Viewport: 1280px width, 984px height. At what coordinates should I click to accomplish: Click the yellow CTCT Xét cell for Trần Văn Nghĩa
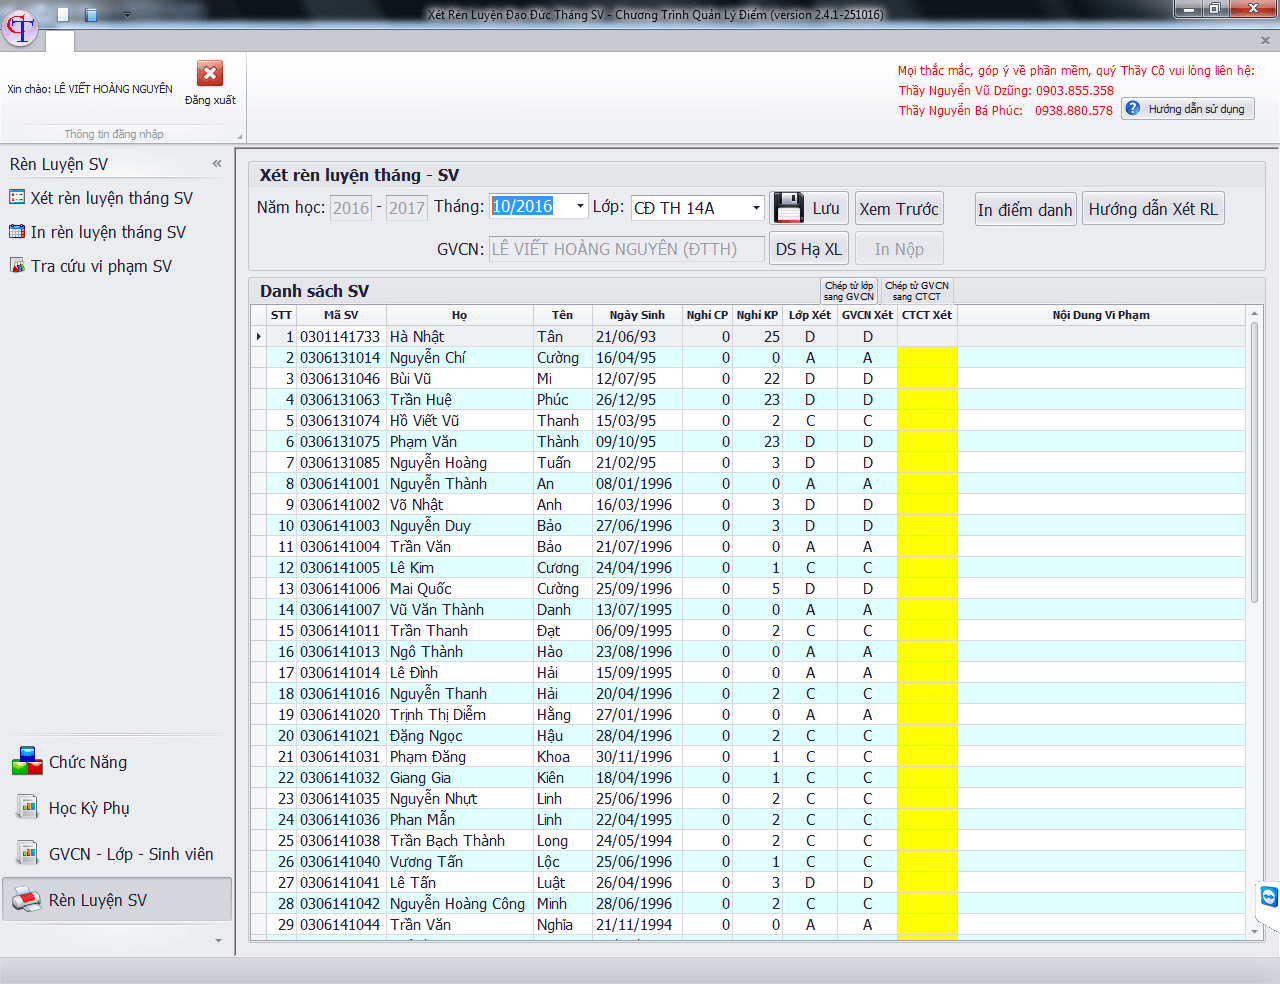(927, 925)
